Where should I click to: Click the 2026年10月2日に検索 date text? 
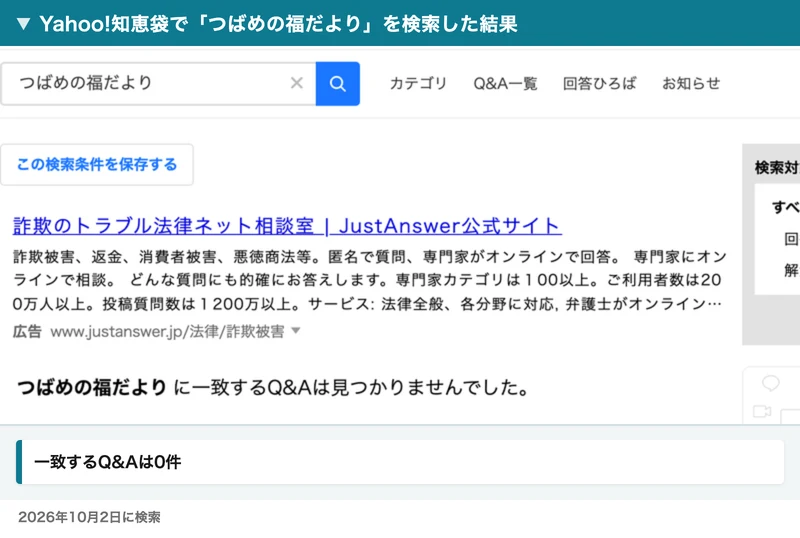coord(89,517)
